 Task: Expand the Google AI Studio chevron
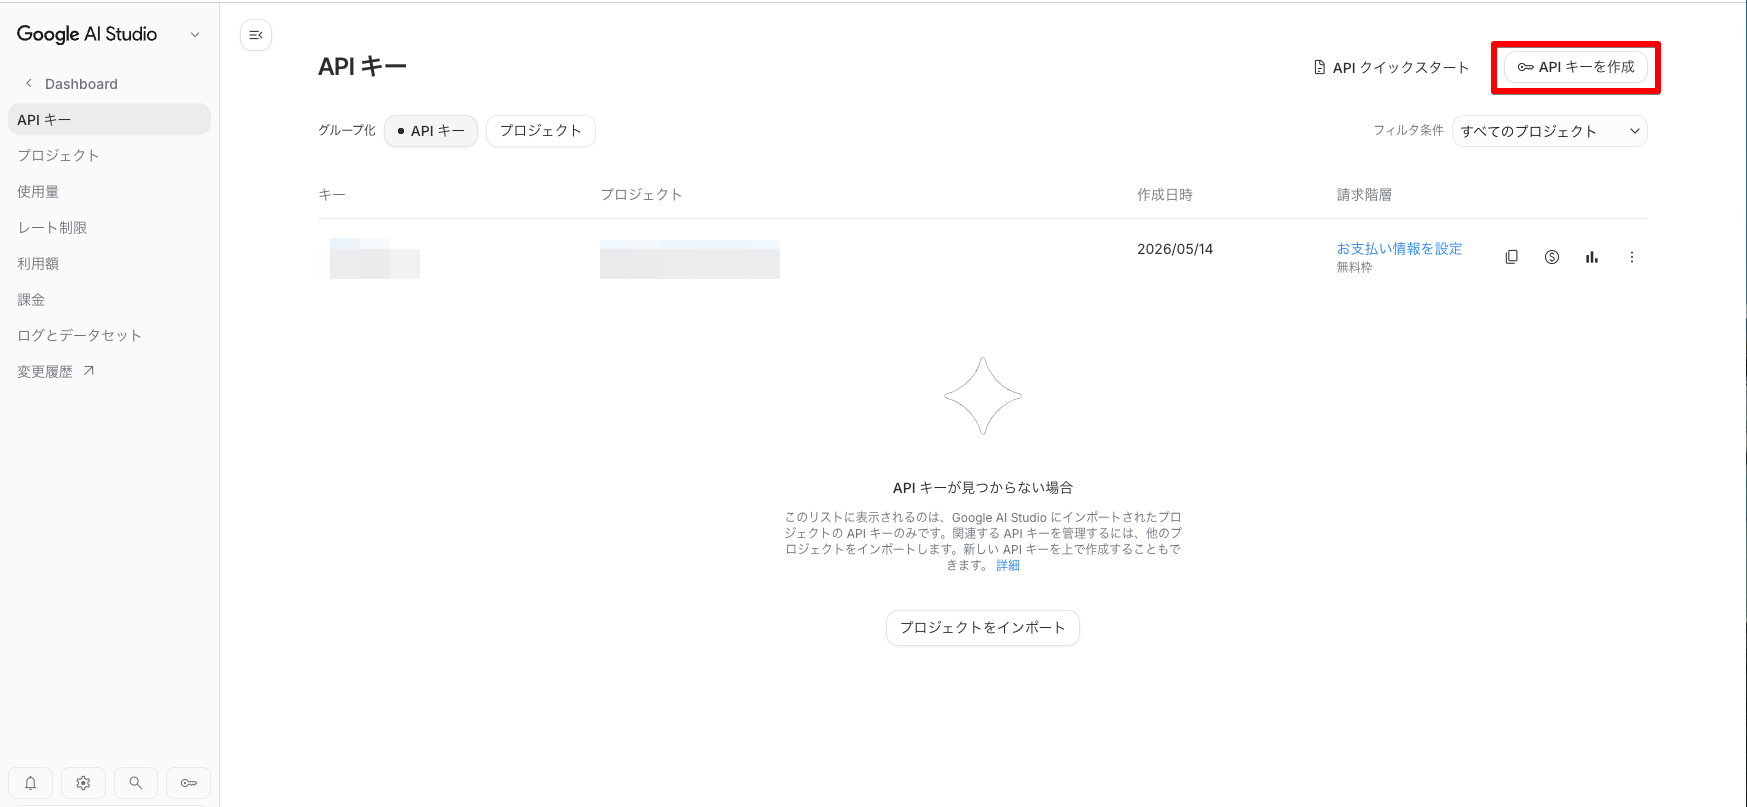pyautogui.click(x=195, y=34)
